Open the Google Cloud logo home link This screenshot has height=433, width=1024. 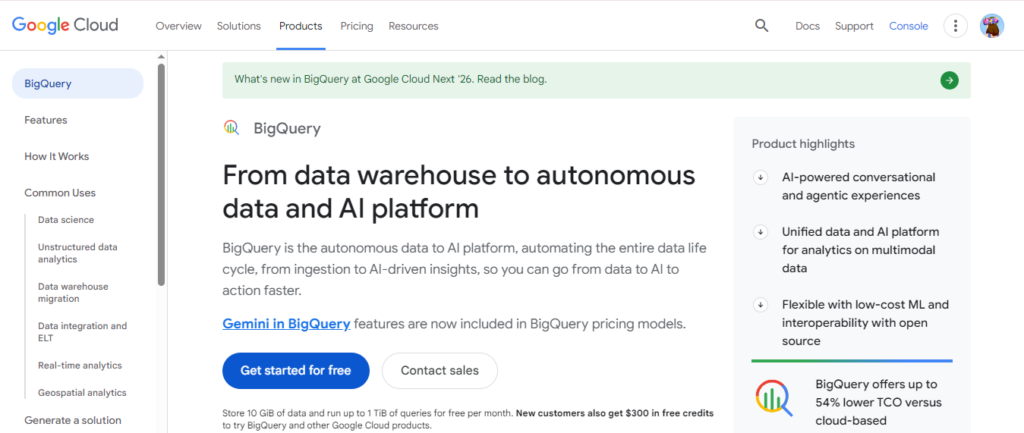click(x=65, y=25)
